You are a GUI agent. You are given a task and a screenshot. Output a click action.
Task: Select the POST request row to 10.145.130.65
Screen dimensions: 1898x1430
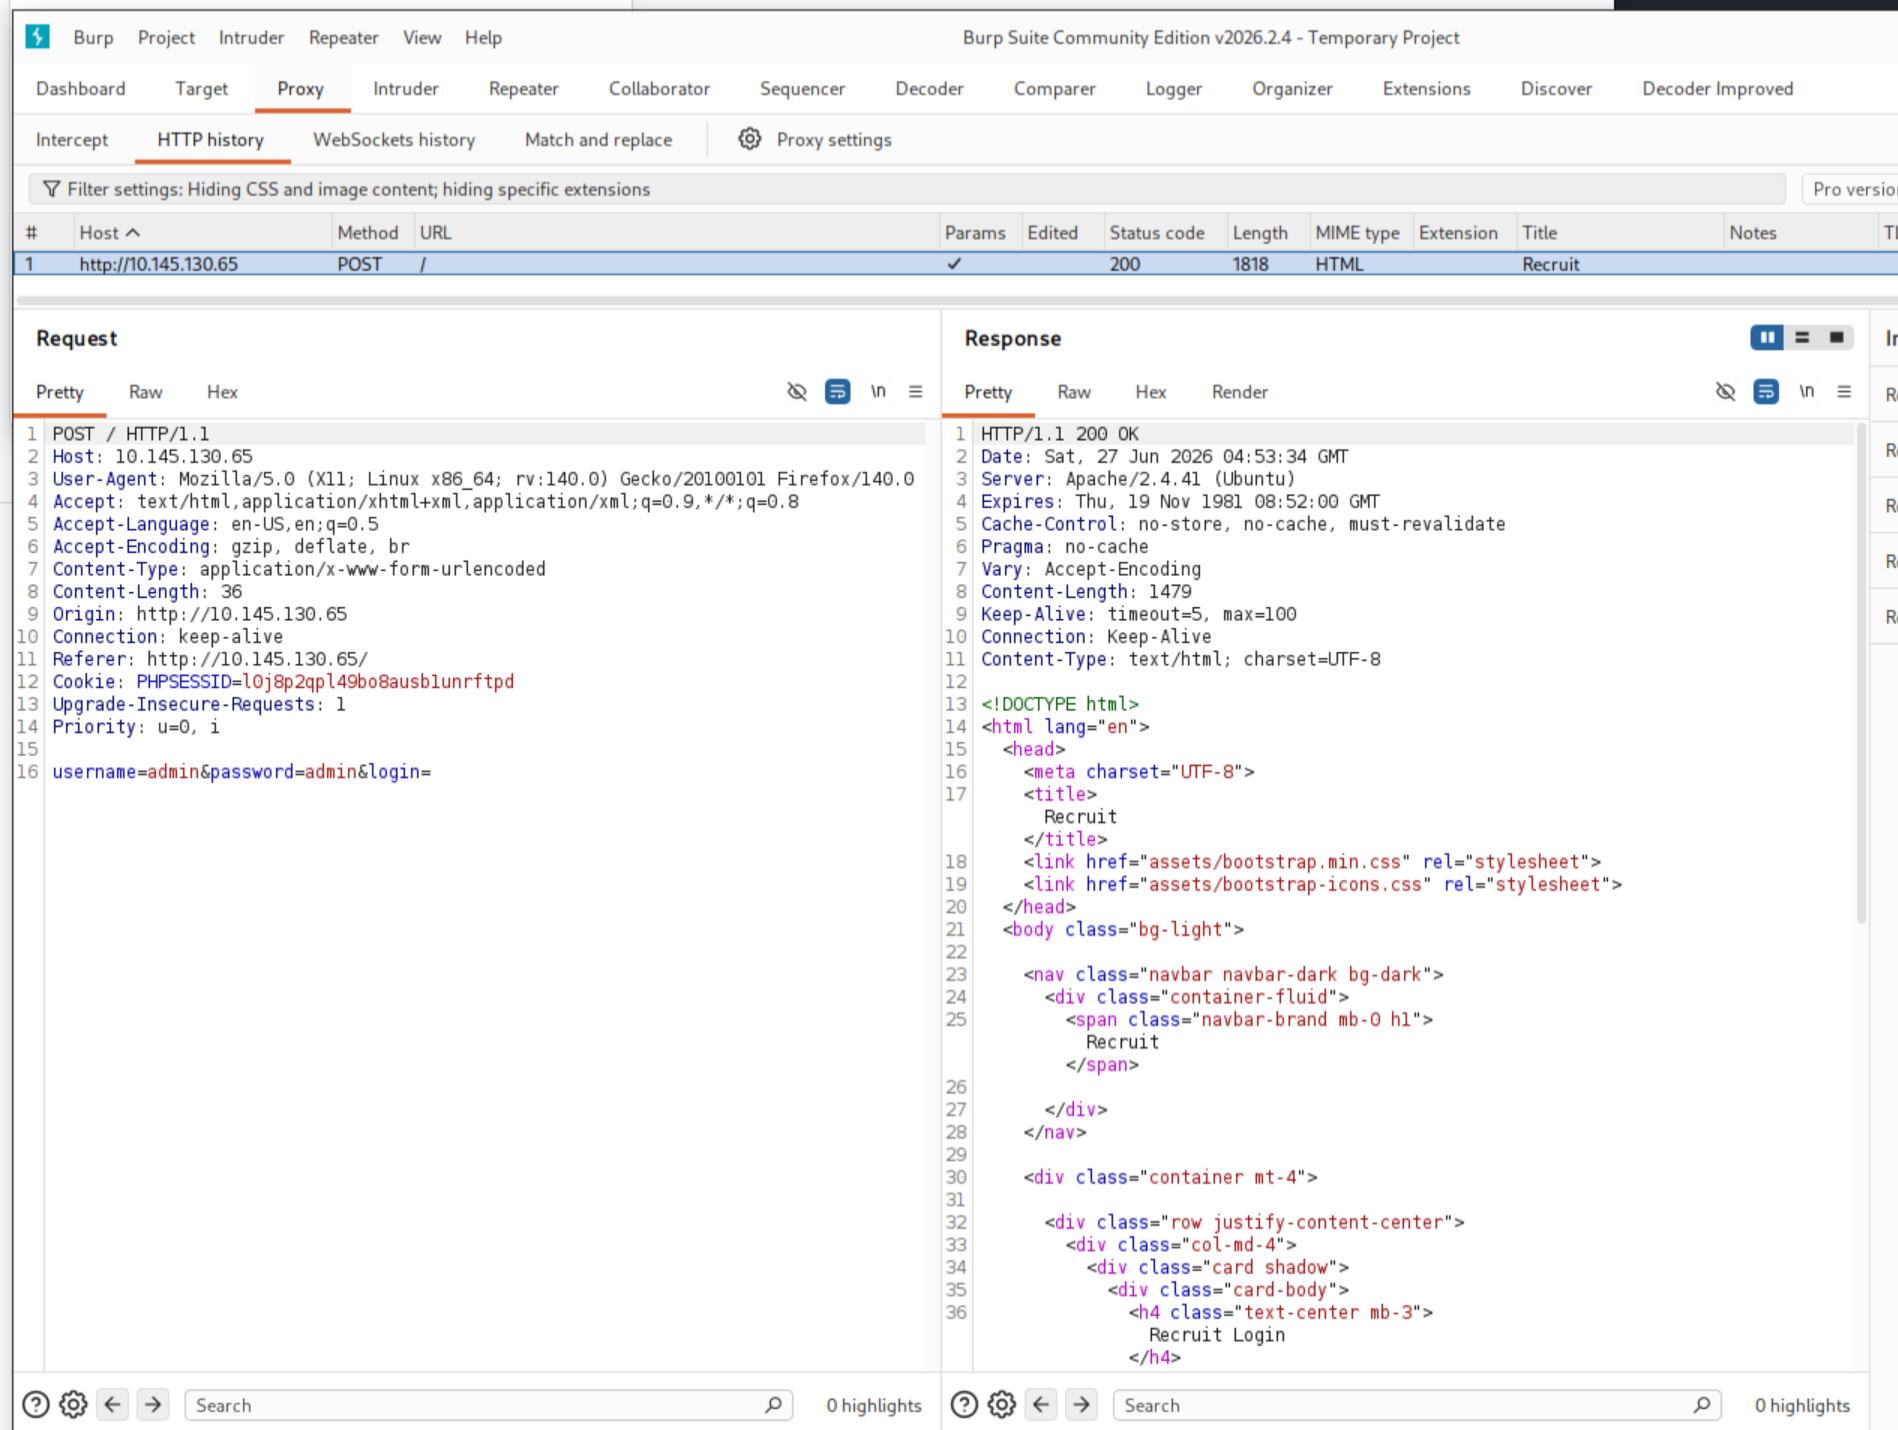tap(955, 264)
